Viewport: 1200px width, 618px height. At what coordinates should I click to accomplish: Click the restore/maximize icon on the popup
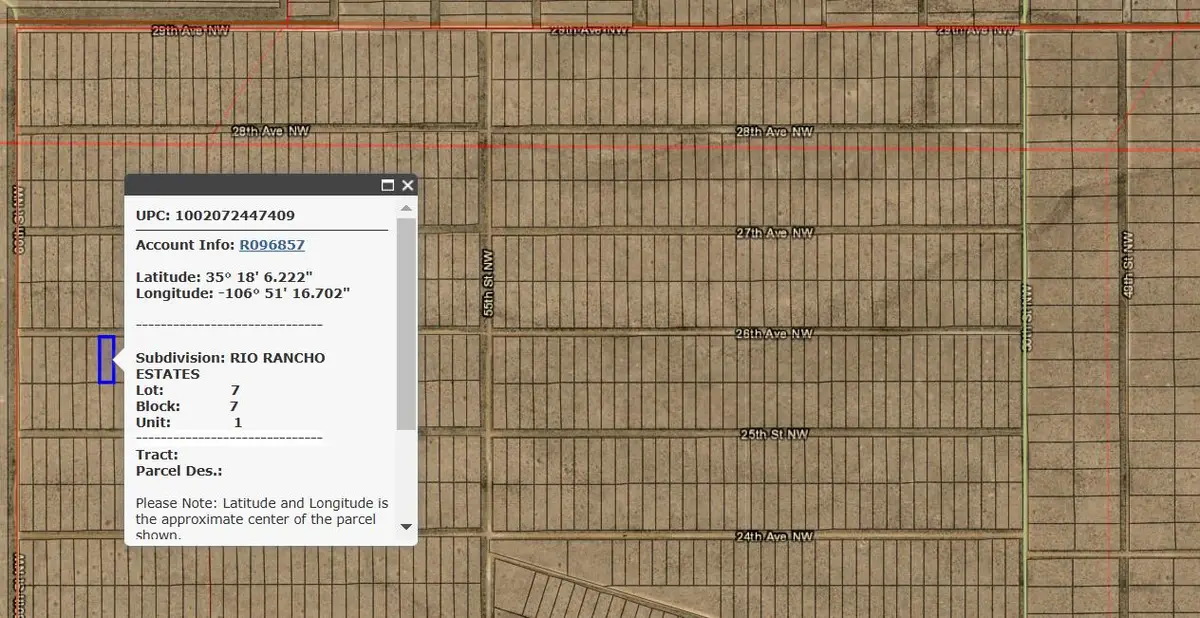point(388,185)
